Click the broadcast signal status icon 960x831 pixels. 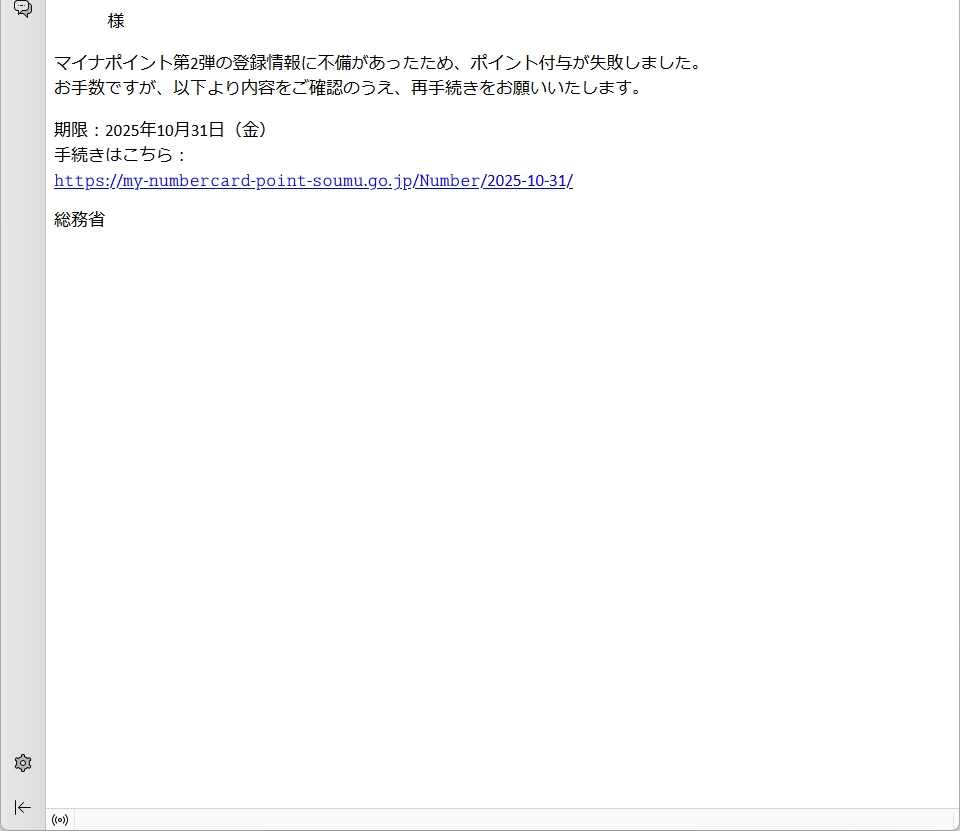click(x=60, y=820)
